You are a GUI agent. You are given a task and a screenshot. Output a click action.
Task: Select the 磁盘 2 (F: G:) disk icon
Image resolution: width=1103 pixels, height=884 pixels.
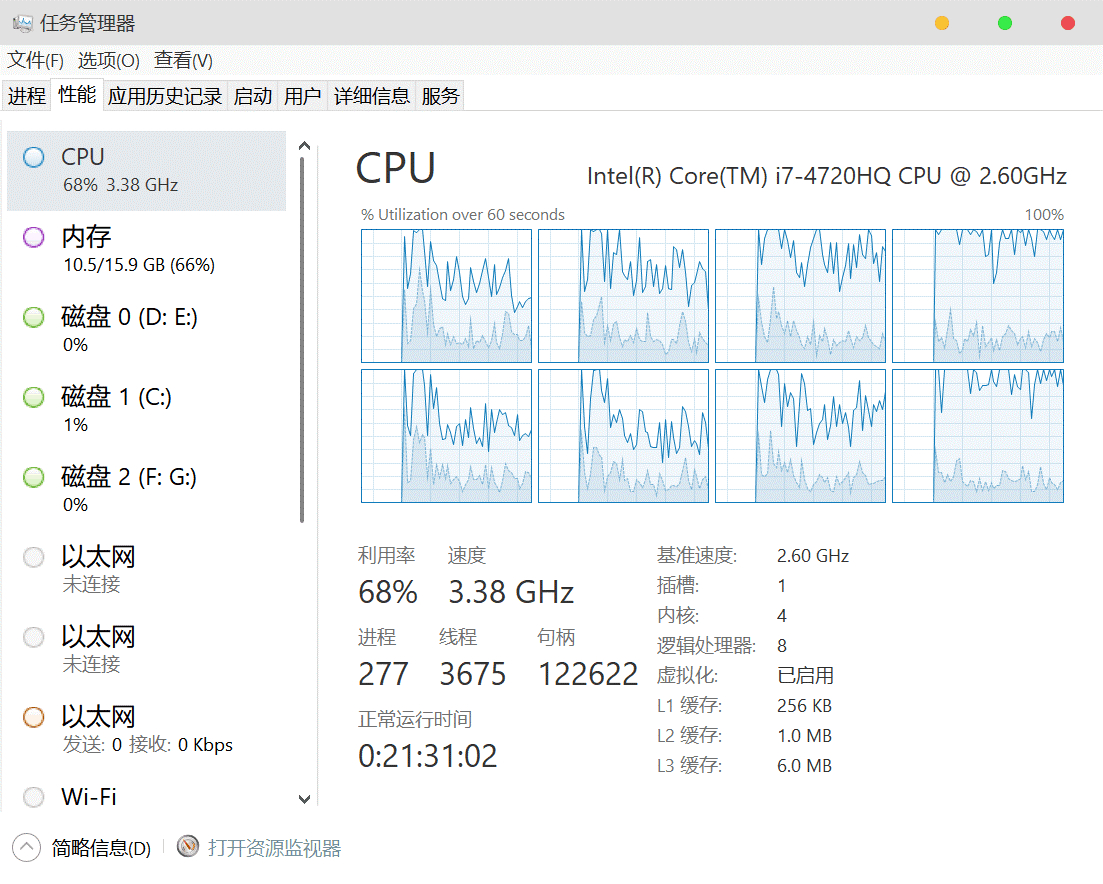34,477
